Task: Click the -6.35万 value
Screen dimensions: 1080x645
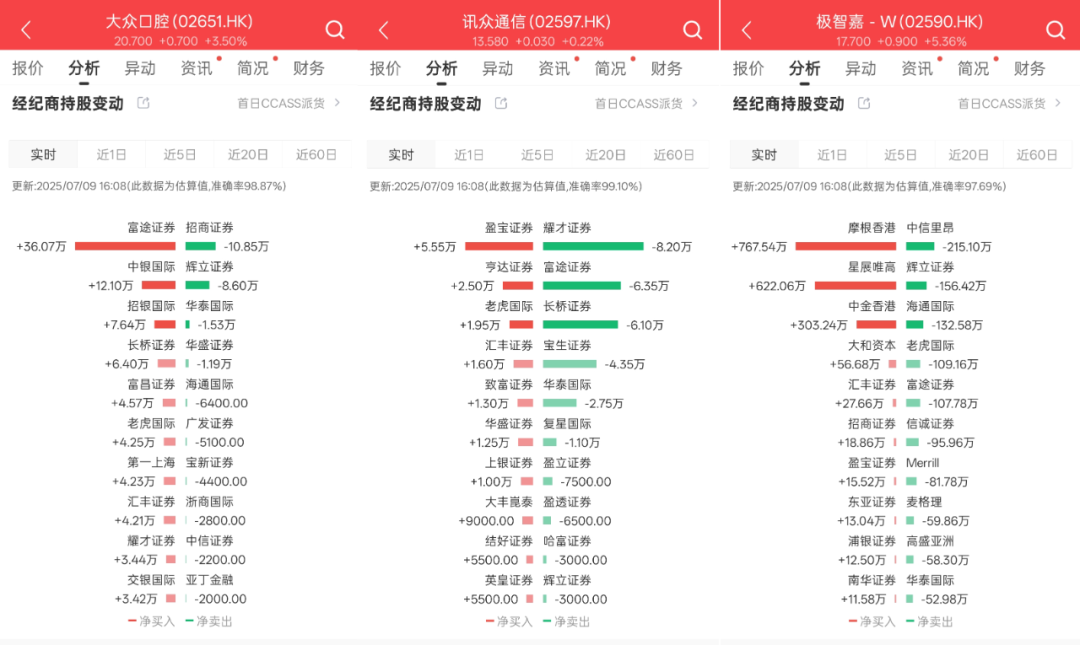Action: click(x=649, y=285)
